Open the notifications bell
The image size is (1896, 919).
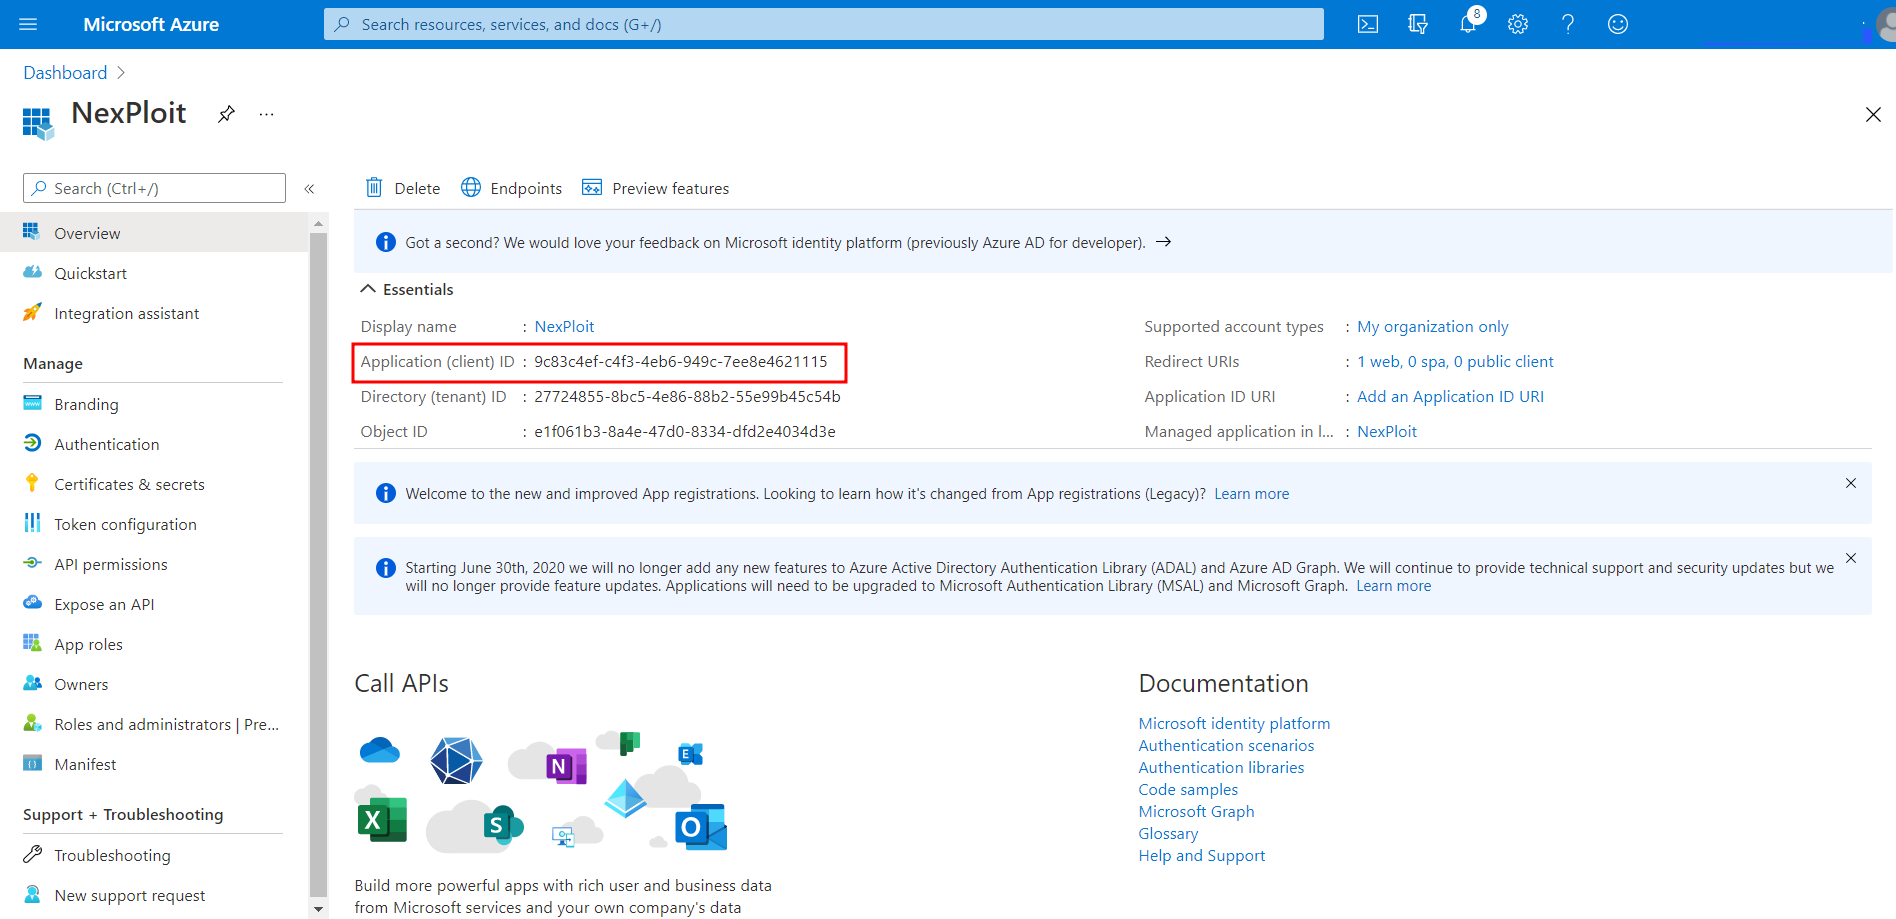(x=1468, y=24)
